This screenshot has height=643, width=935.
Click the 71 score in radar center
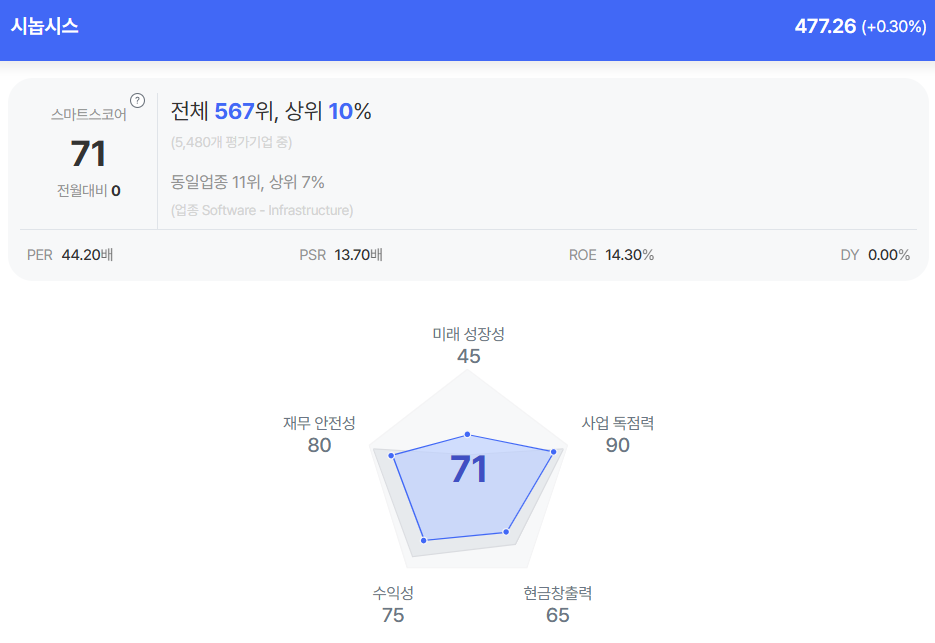pos(468,470)
